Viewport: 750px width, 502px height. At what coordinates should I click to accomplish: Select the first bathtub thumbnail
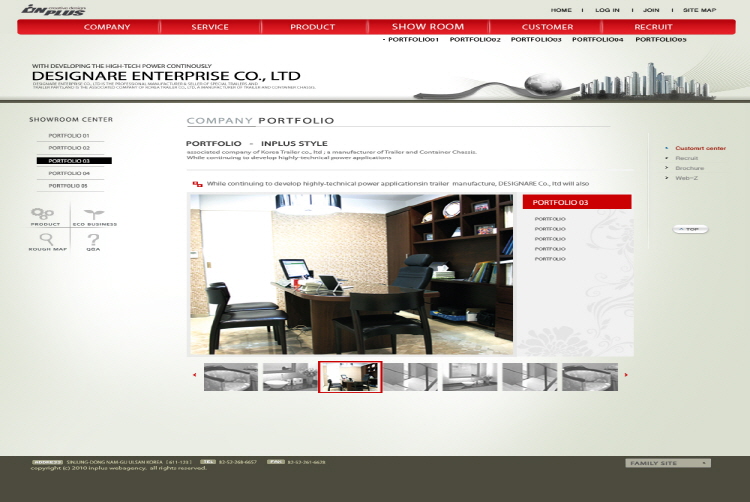pyautogui.click(x=231, y=377)
